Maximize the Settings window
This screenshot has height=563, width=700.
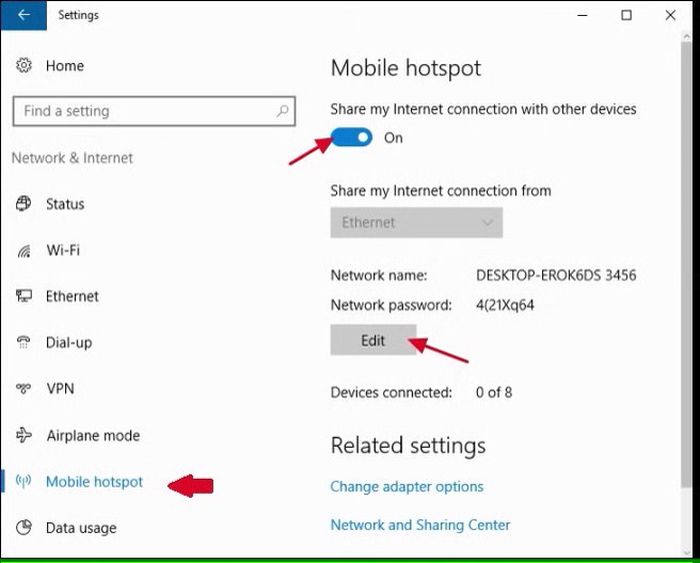coord(626,15)
